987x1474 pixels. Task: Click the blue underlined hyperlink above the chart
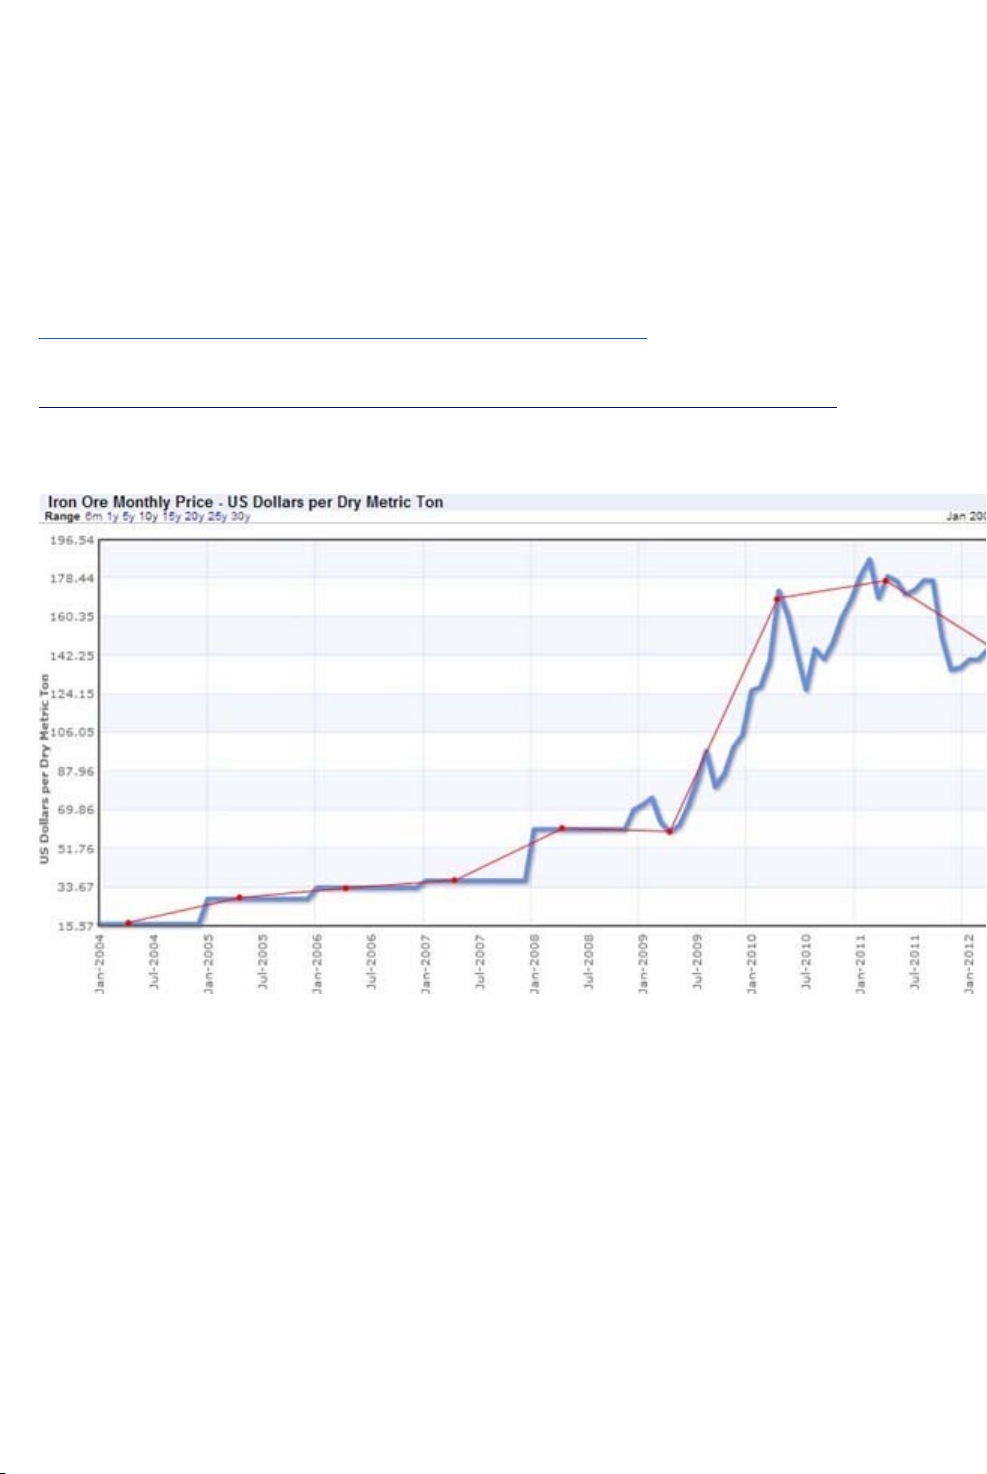(x=342, y=338)
